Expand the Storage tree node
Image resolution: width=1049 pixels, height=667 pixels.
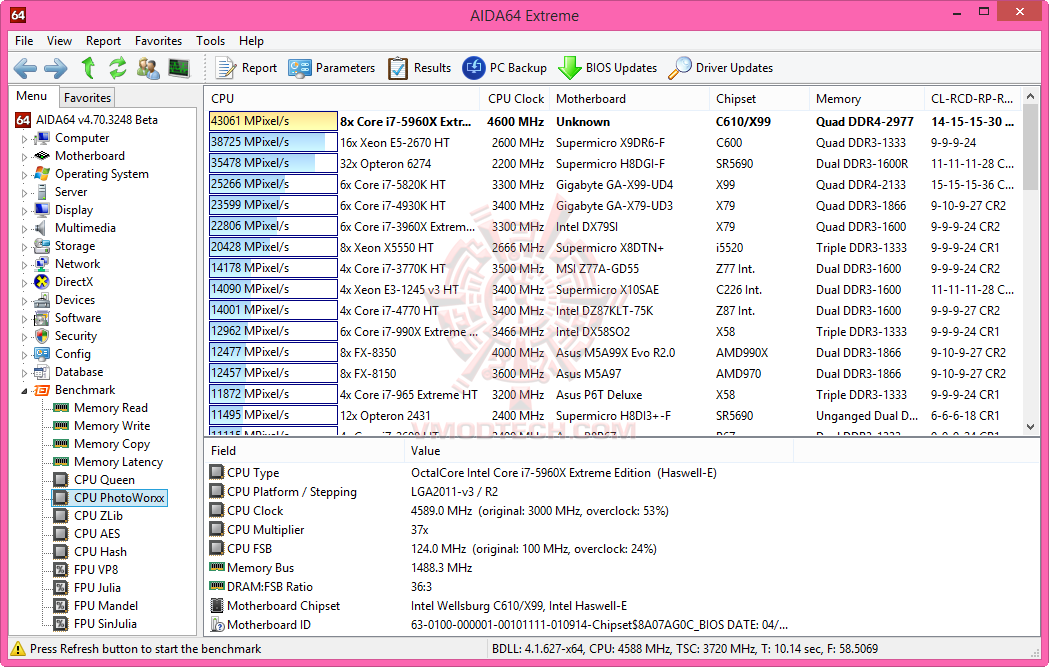[25, 248]
